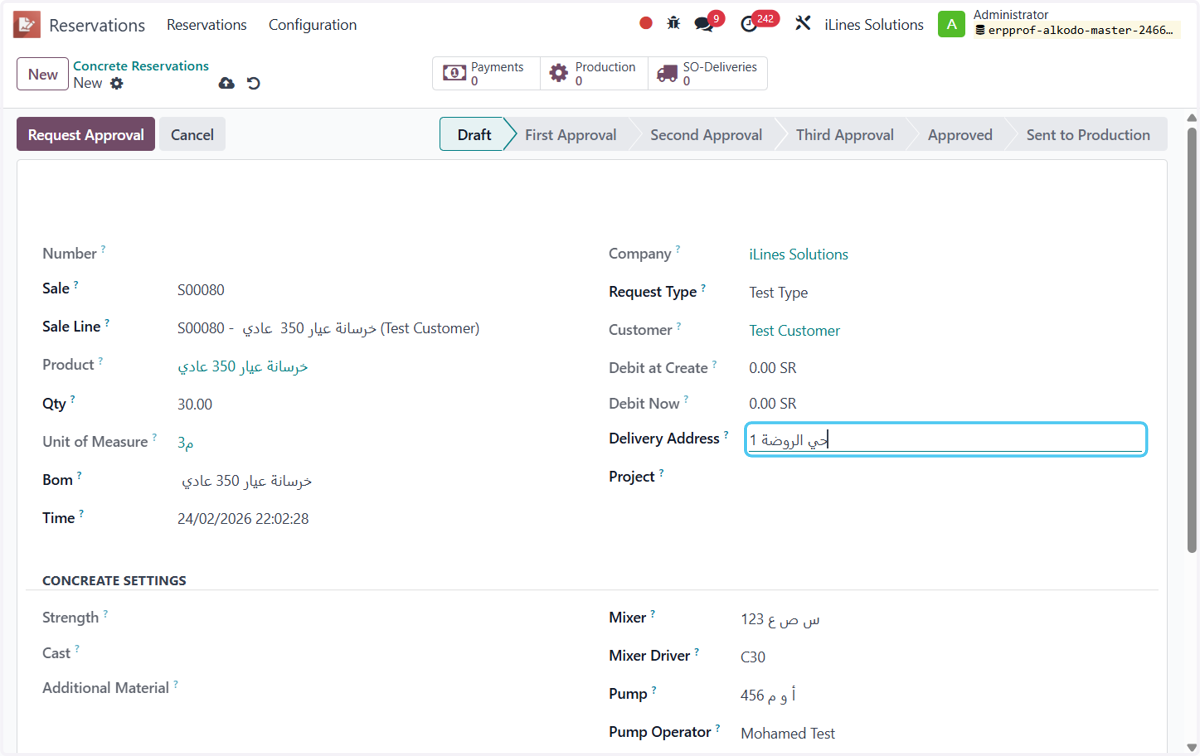Select the Draft status stage
Viewport: 1200px width, 756px height.
tap(473, 135)
